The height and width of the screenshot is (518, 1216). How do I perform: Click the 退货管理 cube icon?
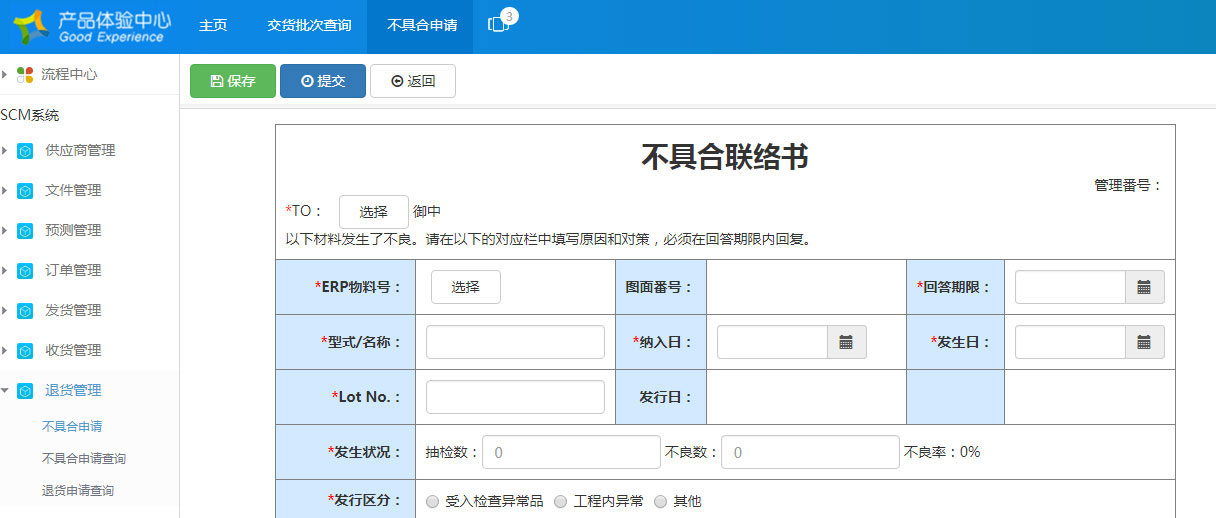tap(25, 391)
